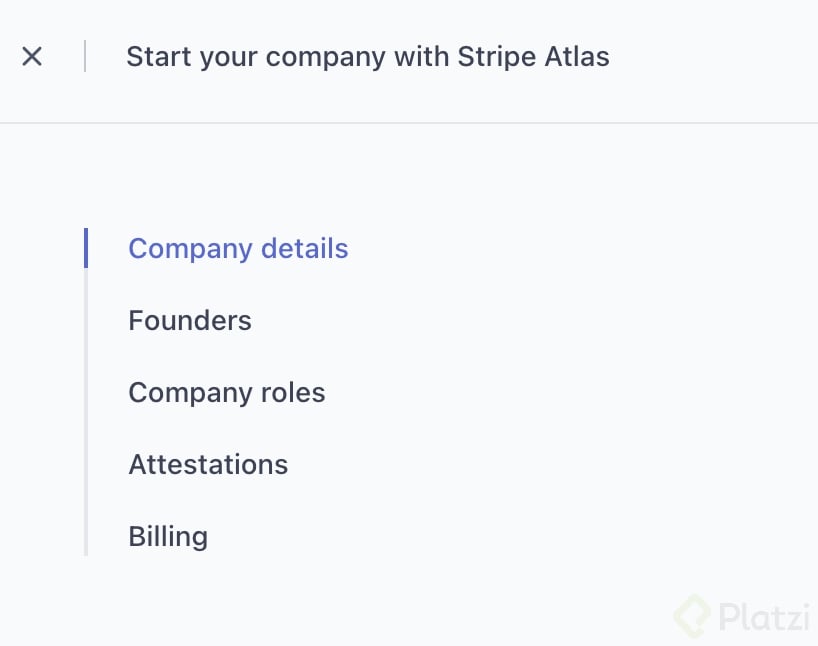The image size is (818, 646).
Task: Click the words Stripe Atlas in header
Action: pyautogui.click(x=533, y=56)
